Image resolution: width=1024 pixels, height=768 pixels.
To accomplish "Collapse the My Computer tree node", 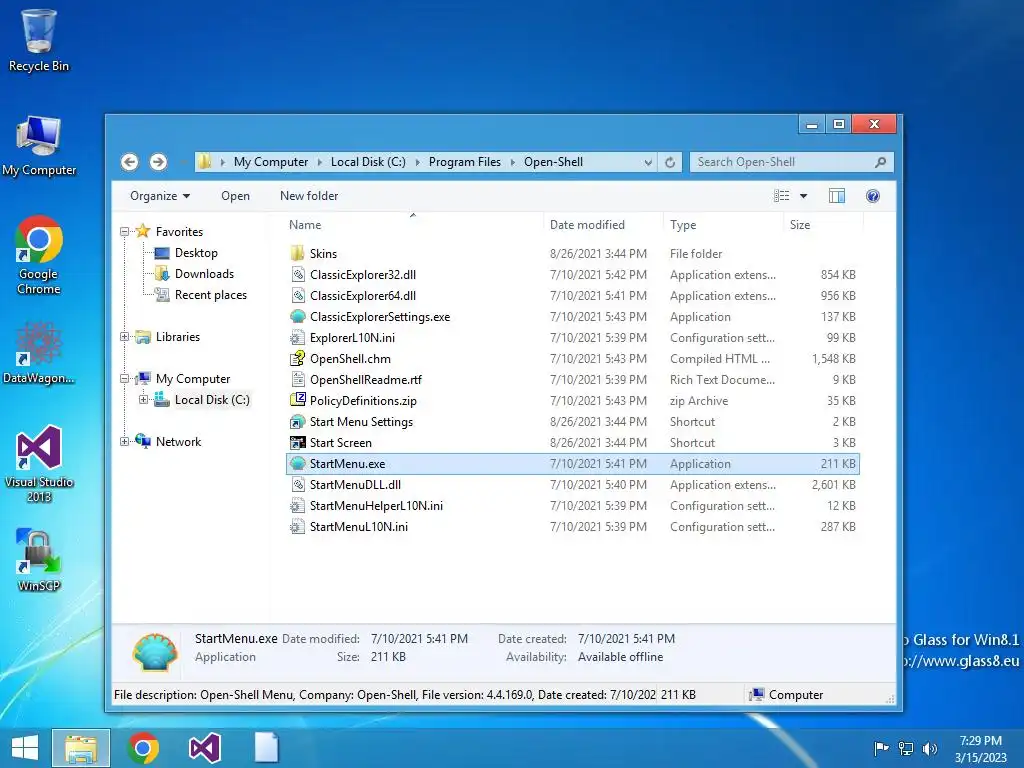I will (x=124, y=379).
